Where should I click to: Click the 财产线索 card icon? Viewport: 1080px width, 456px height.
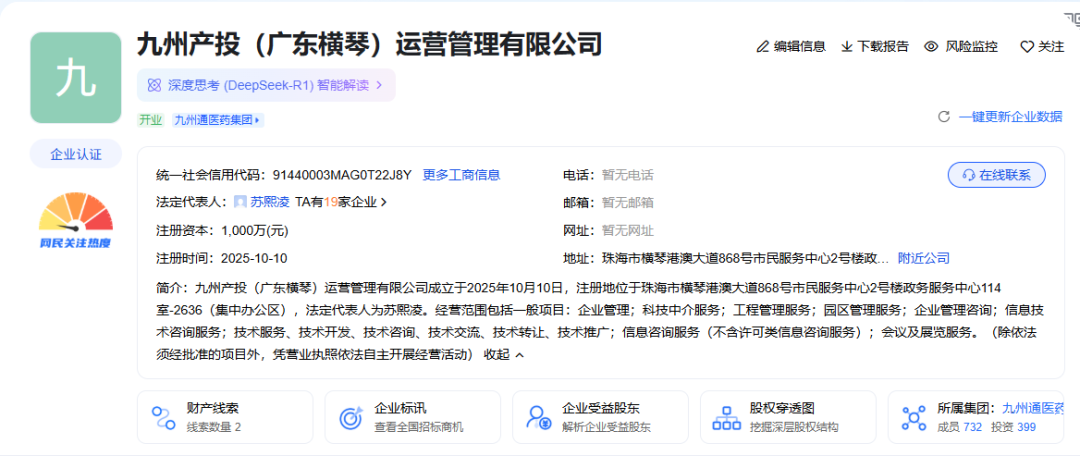pyautogui.click(x=163, y=417)
